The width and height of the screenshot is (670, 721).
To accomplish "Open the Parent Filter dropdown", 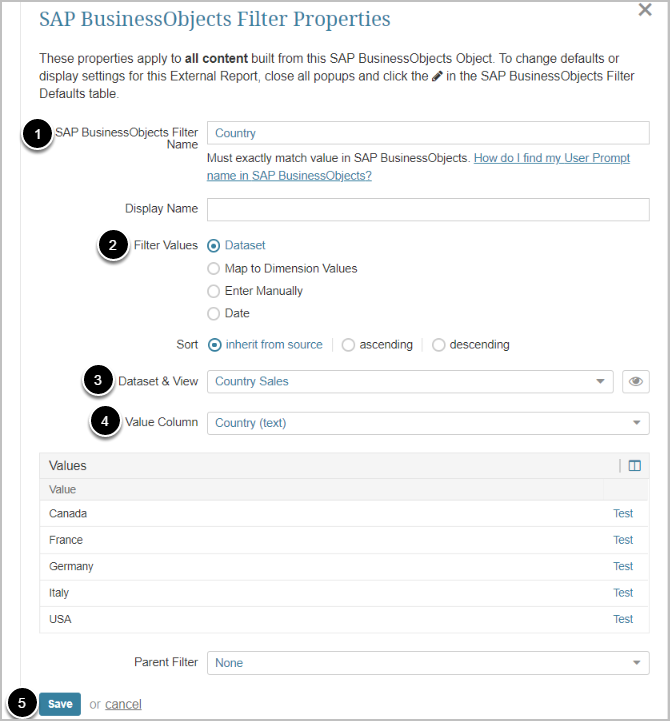I will [x=428, y=663].
